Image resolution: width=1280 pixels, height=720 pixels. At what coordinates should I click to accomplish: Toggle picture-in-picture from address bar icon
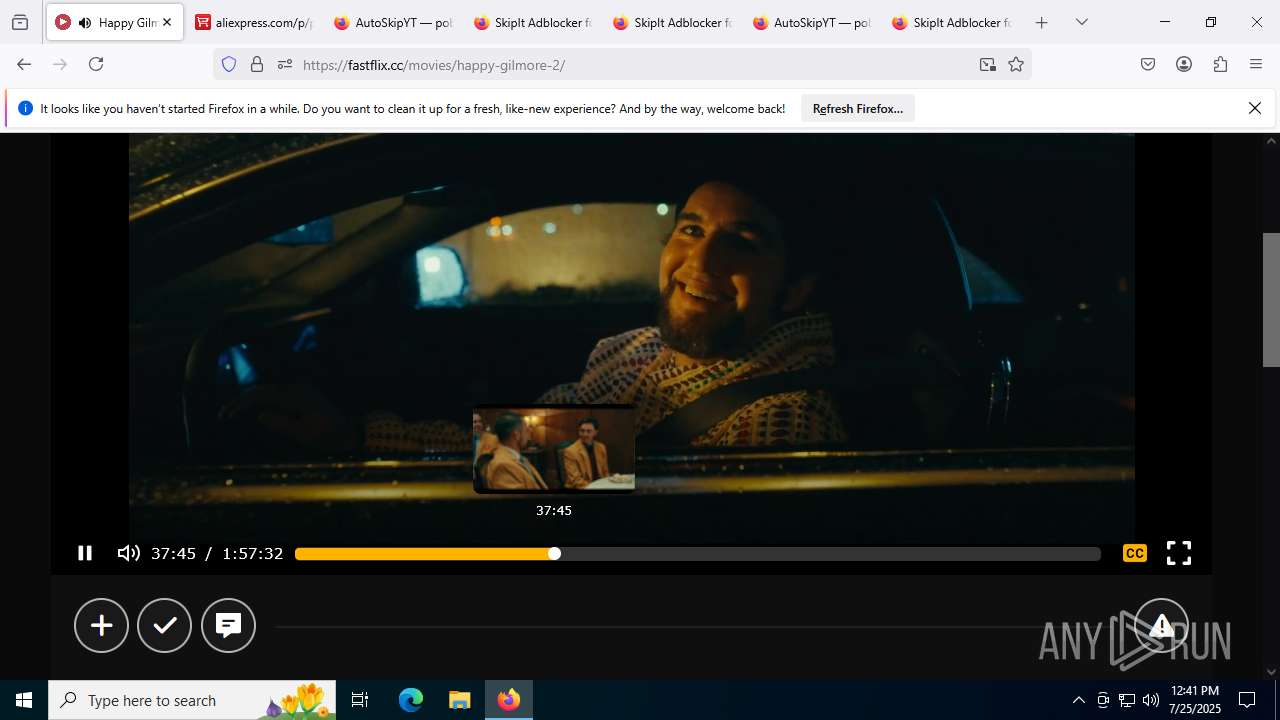[987, 64]
